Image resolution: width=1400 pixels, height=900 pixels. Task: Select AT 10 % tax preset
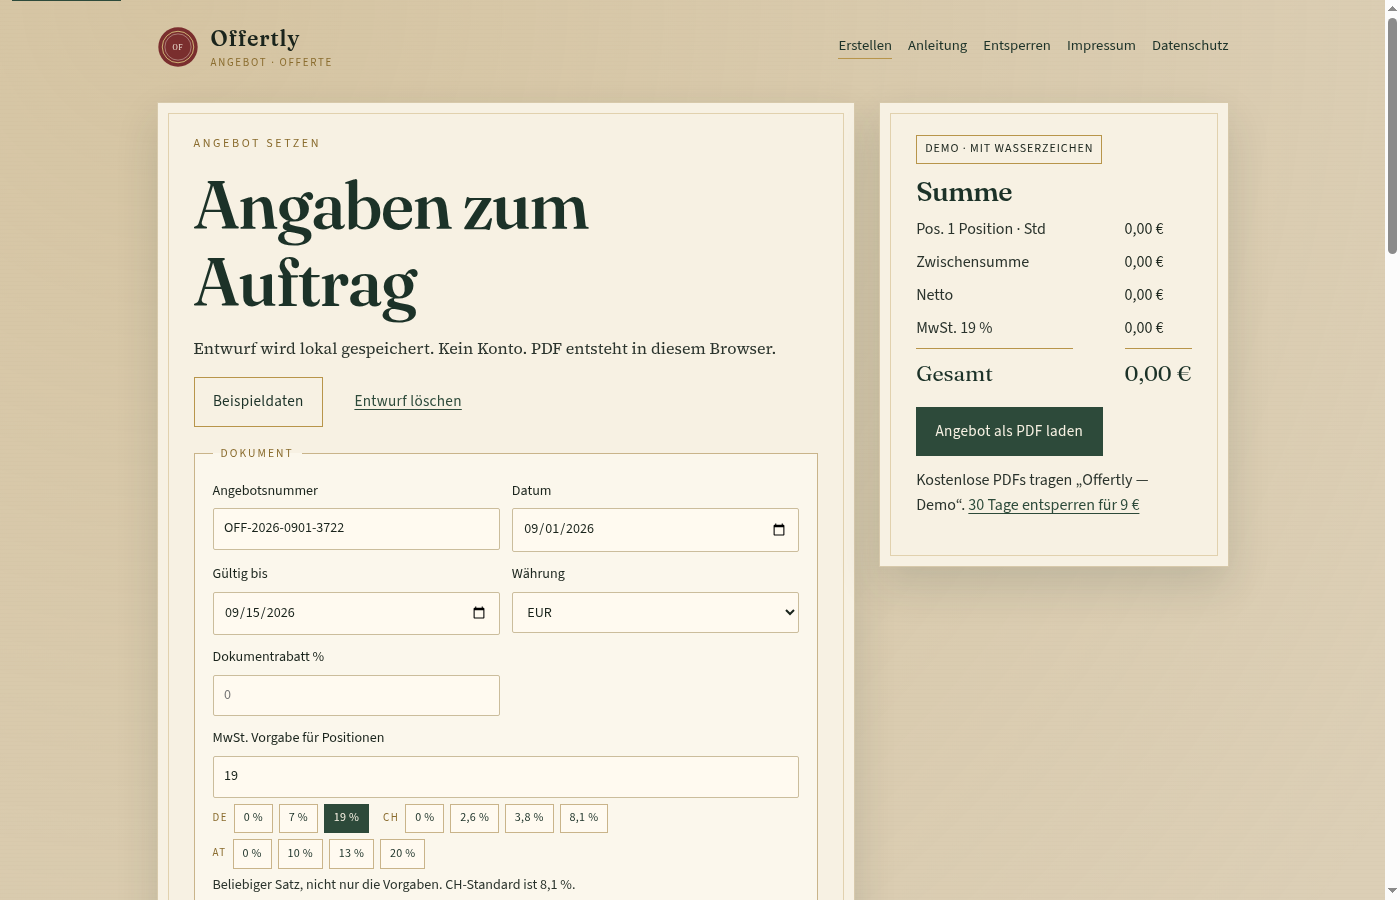coord(300,854)
